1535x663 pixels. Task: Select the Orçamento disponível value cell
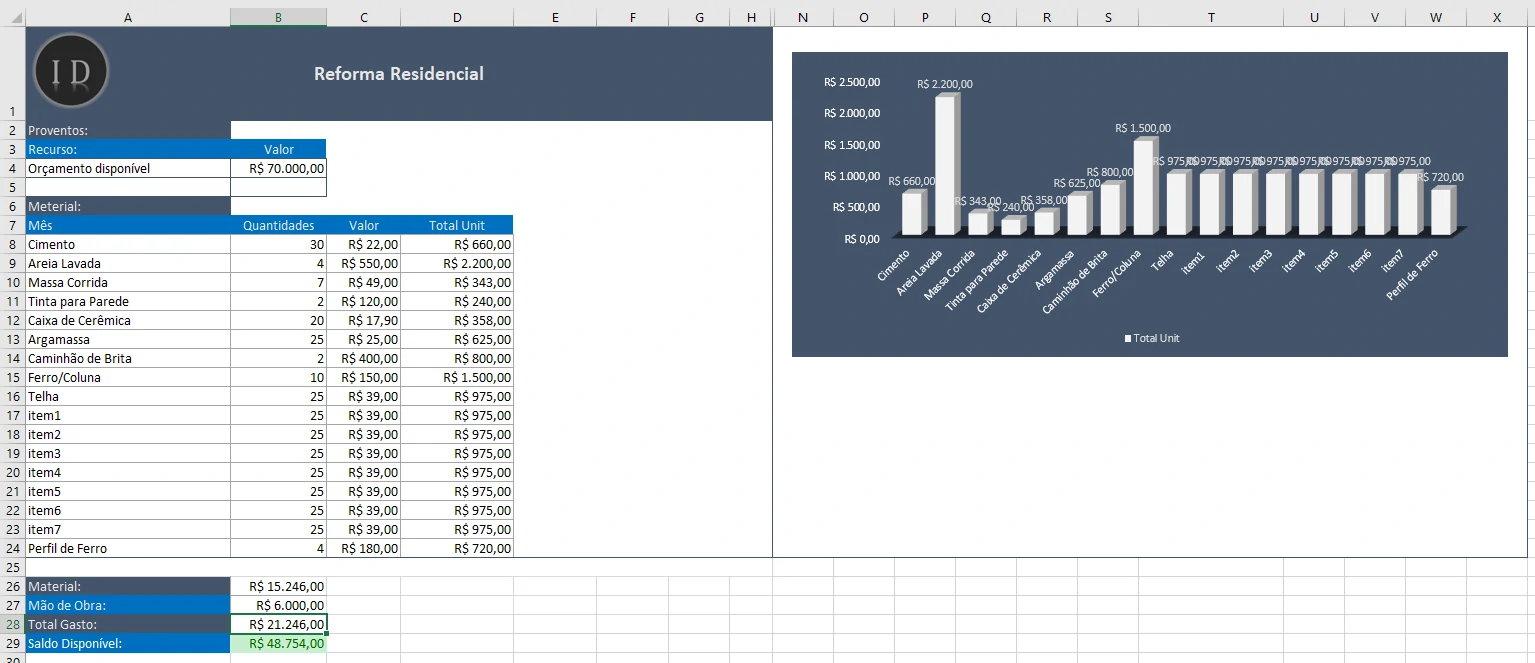(x=278, y=169)
